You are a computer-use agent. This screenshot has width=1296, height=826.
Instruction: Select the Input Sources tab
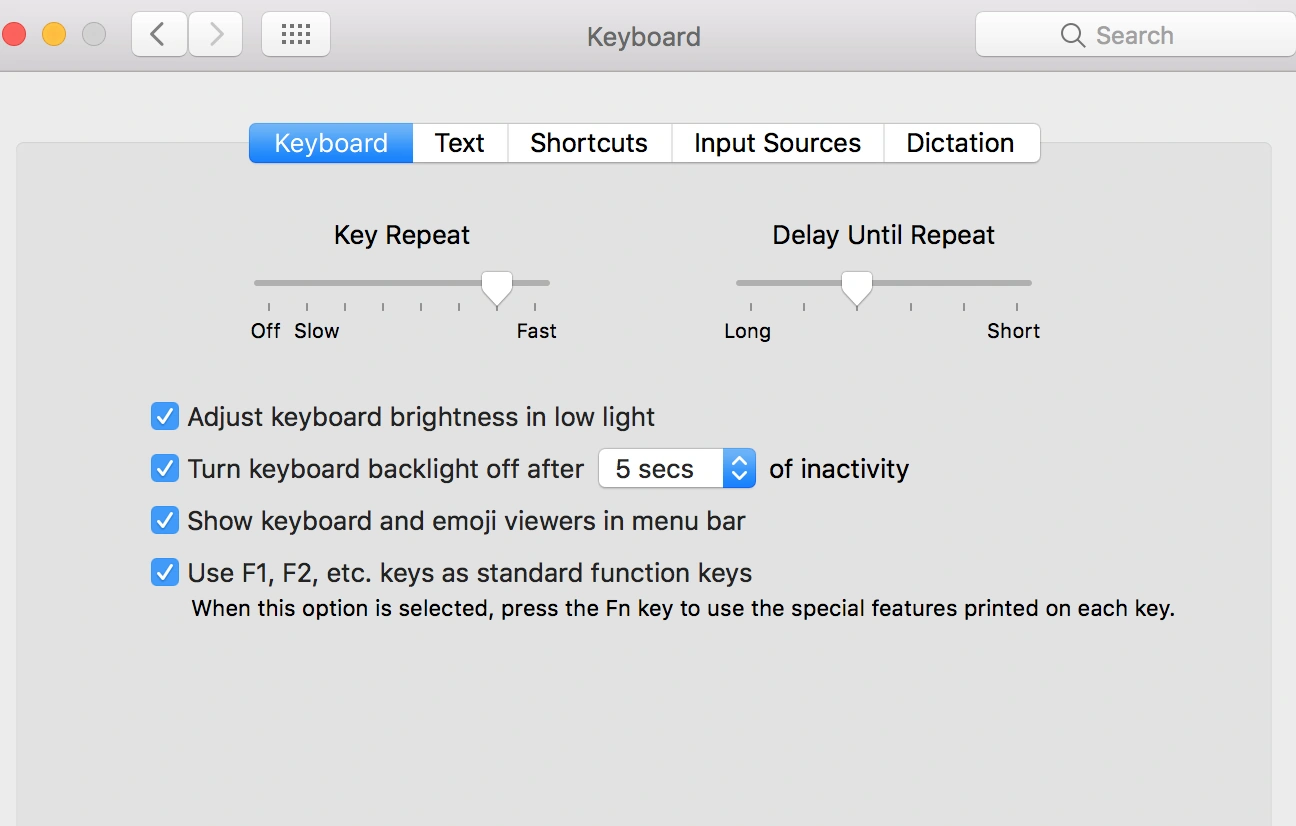coord(777,143)
